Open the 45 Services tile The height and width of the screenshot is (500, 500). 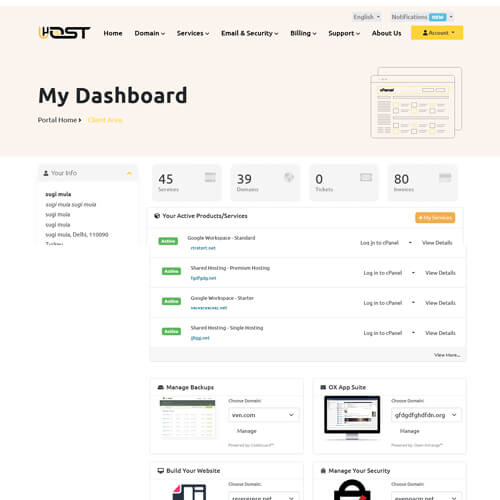point(187,183)
